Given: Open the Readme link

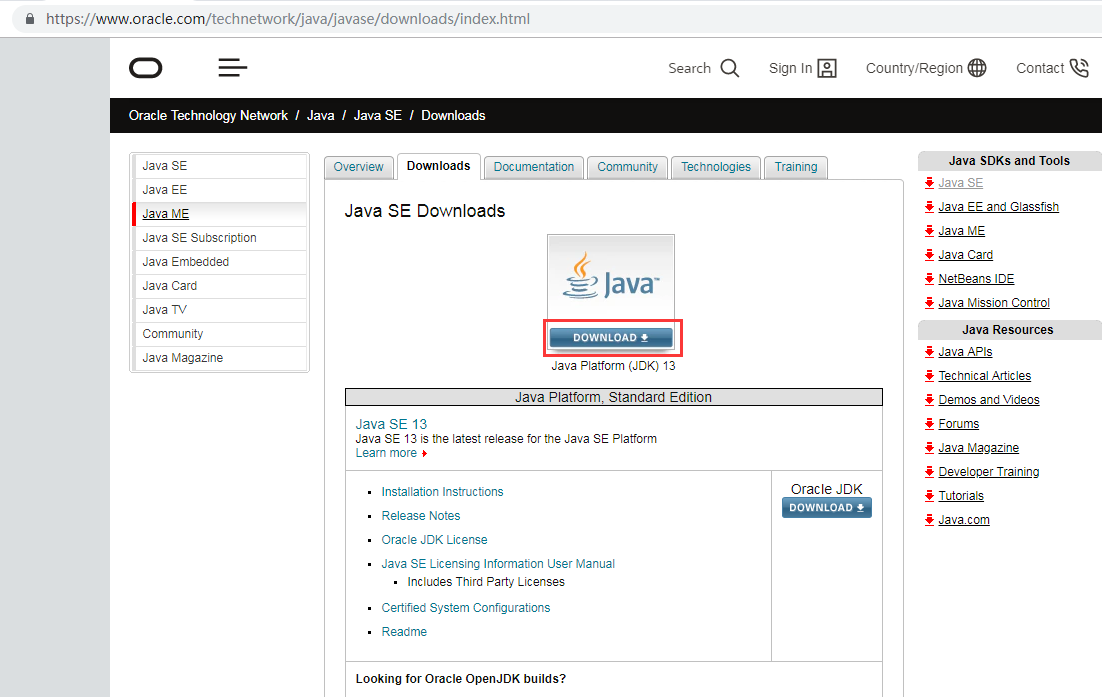Looking at the screenshot, I should click(404, 632).
